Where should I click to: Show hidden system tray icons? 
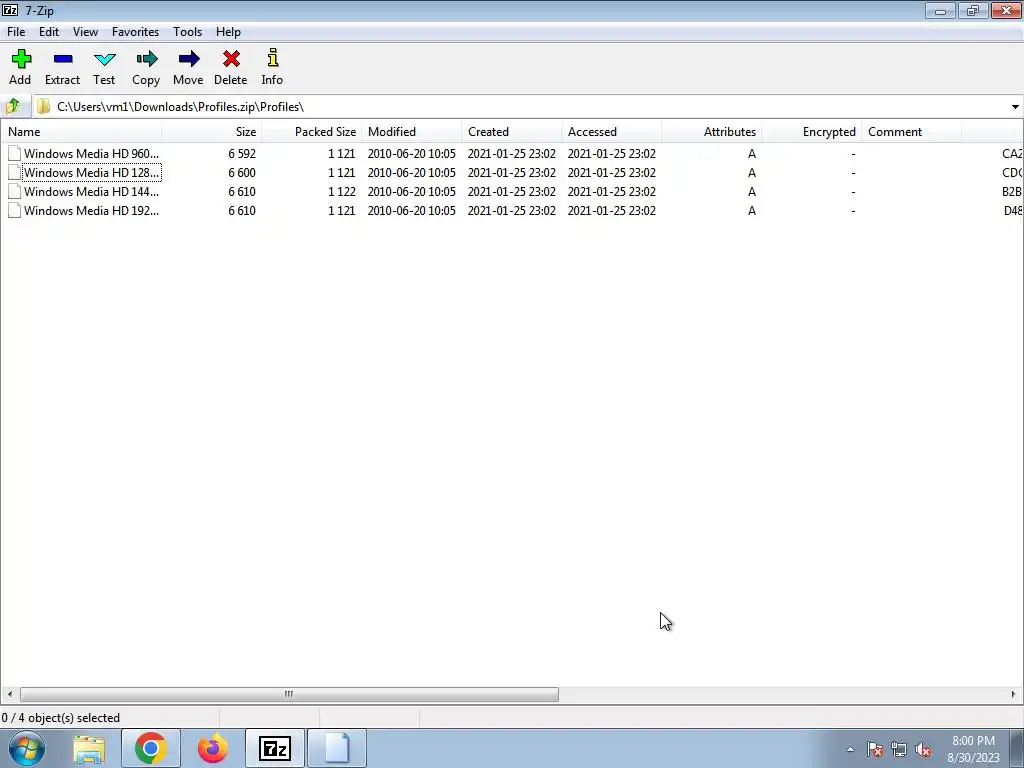850,749
